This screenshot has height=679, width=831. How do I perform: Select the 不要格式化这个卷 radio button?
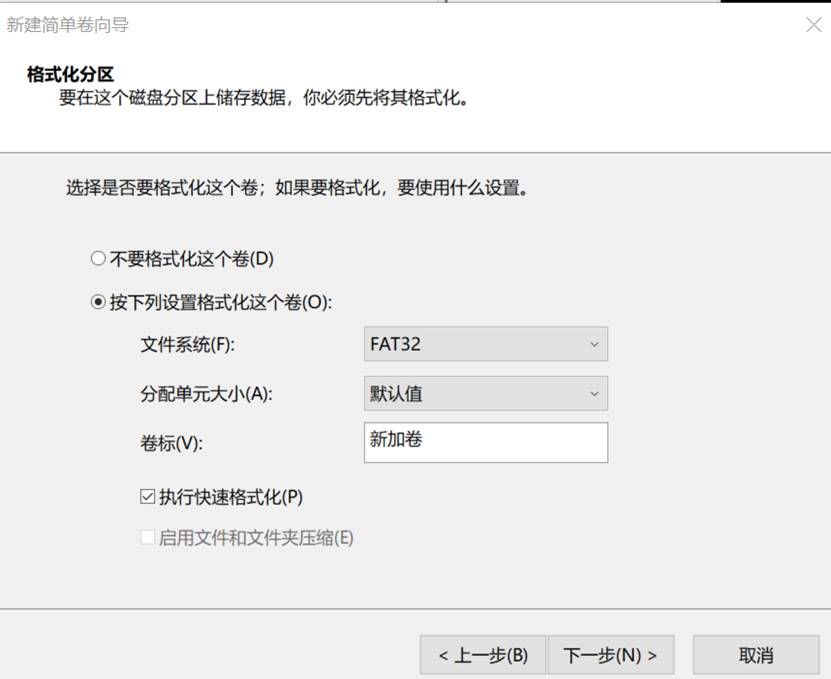[x=98, y=258]
